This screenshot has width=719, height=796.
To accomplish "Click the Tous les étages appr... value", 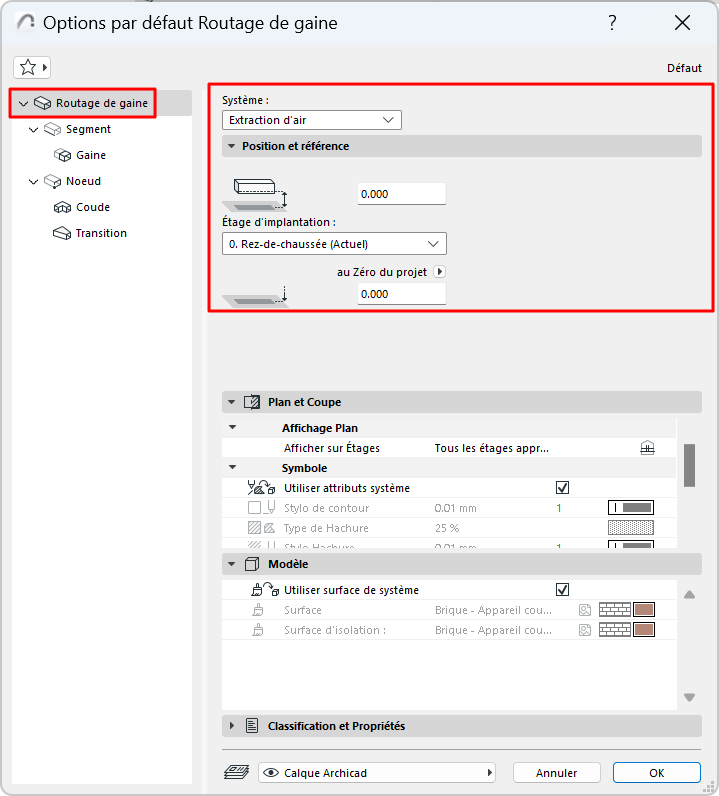I will pos(492,448).
